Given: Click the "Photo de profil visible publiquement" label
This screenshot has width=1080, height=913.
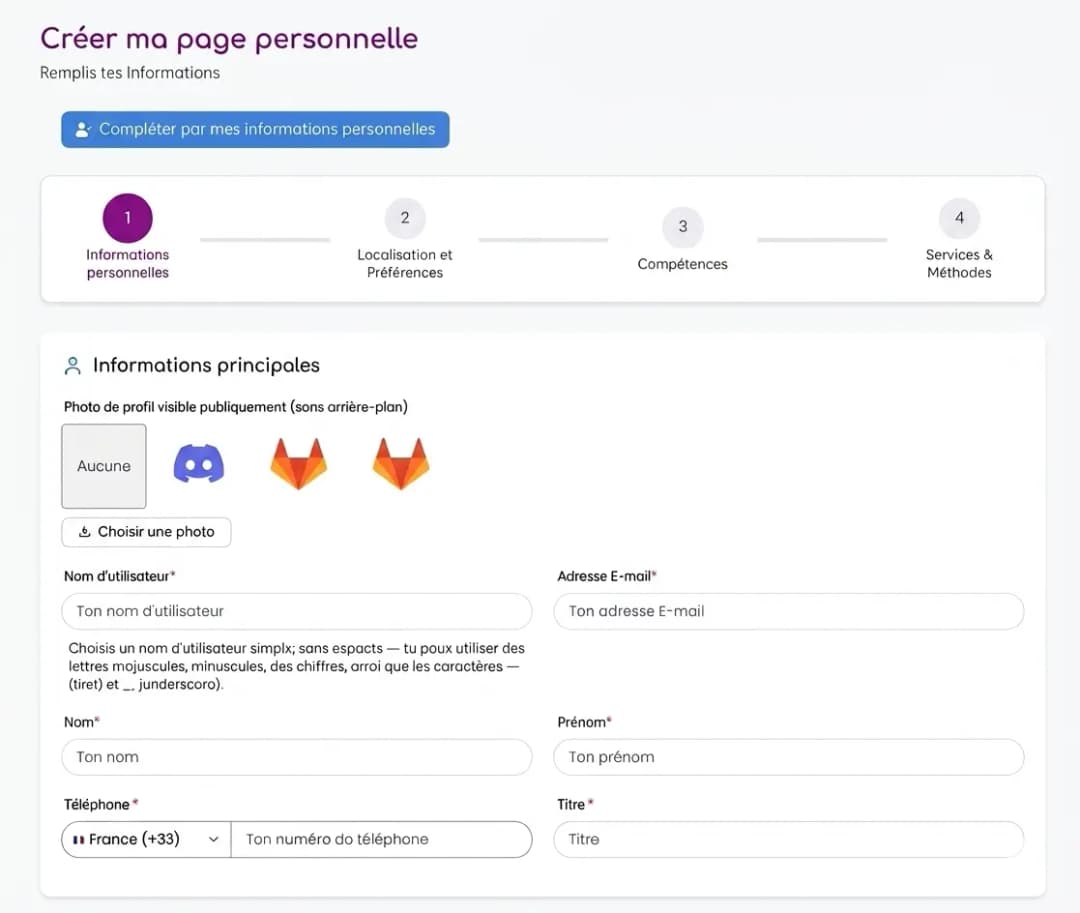Looking at the screenshot, I should [236, 407].
